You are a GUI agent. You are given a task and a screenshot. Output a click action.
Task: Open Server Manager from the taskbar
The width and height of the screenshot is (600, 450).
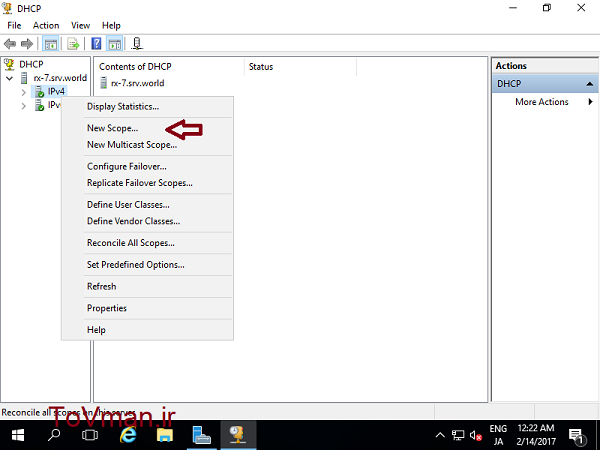201,436
